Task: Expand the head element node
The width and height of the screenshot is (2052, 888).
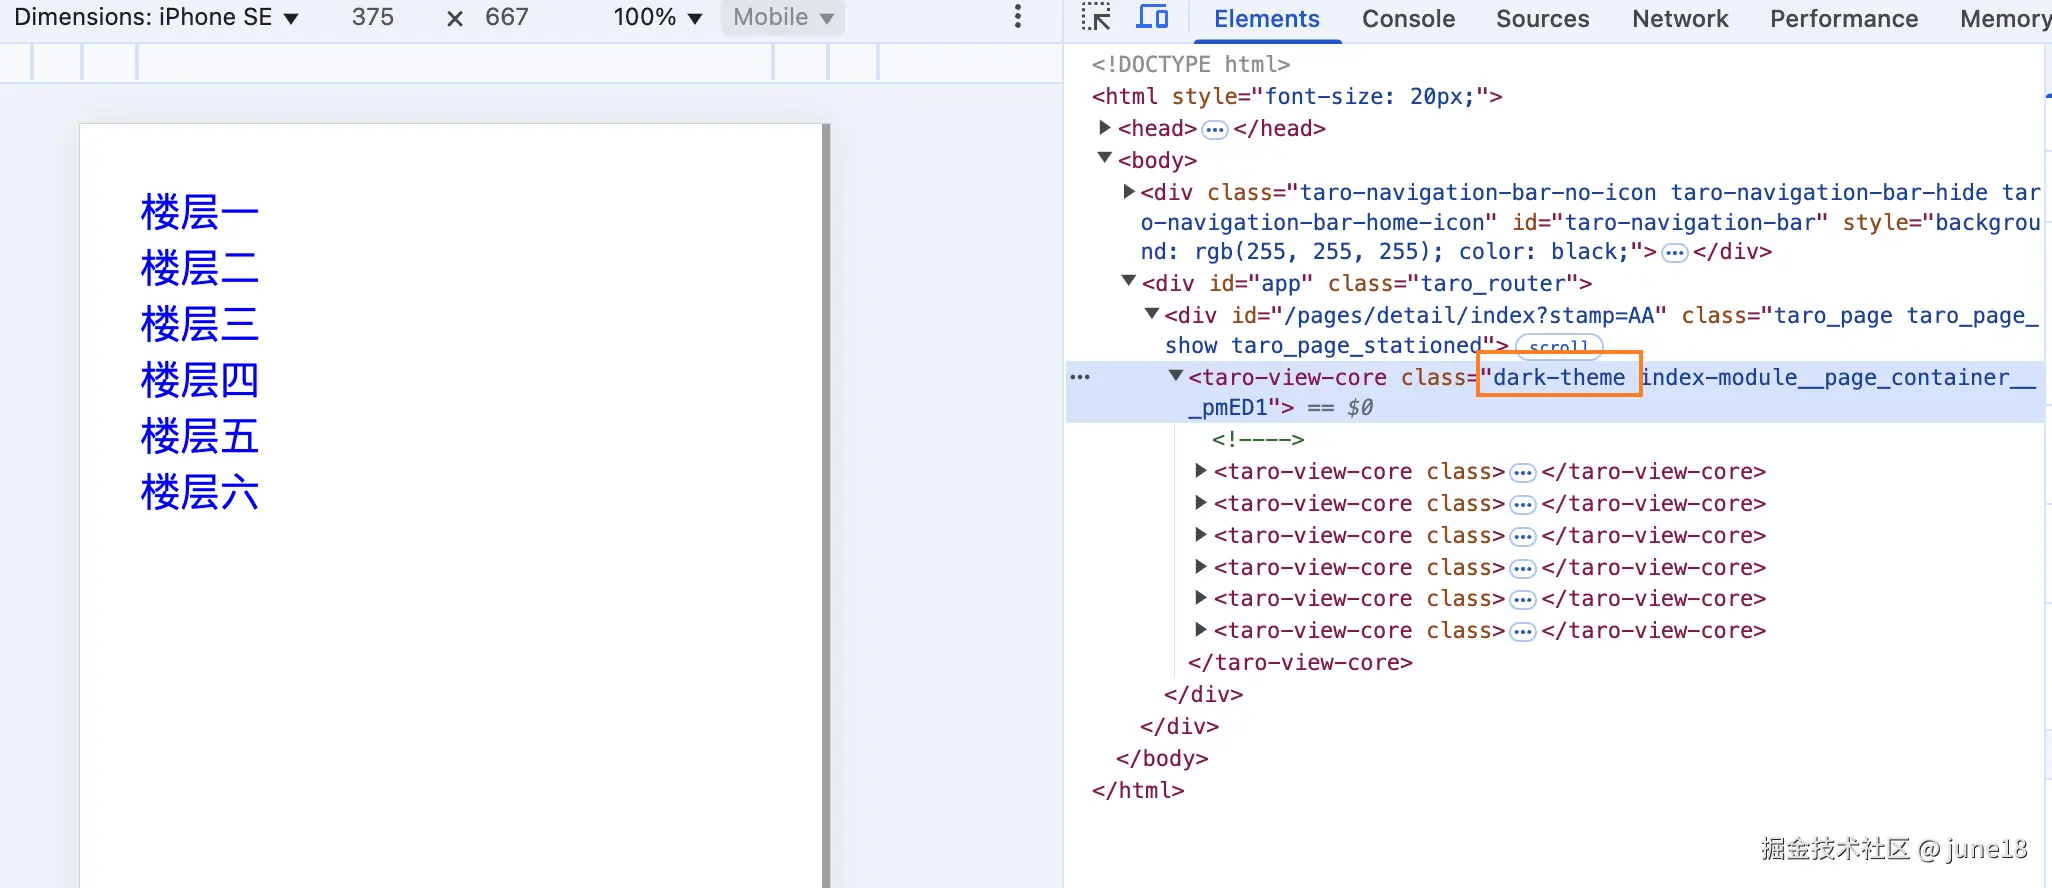Action: click(x=1104, y=128)
